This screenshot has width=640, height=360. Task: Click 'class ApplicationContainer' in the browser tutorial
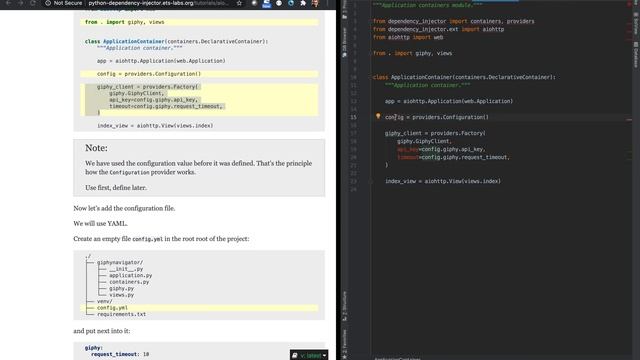pyautogui.click(x=125, y=41)
